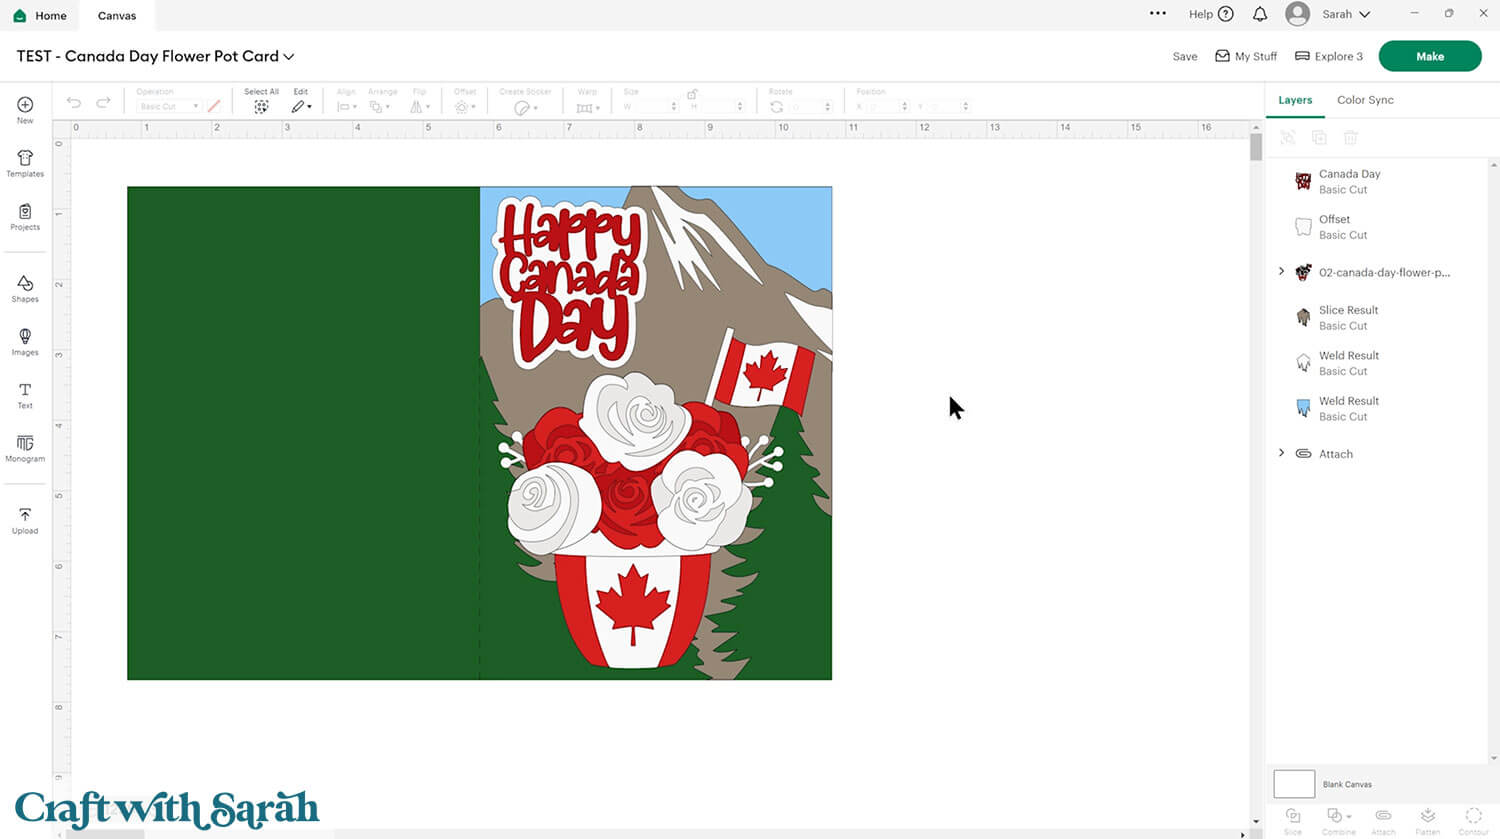Click the Delete layer trash icon
This screenshot has width=1500, height=839.
click(x=1351, y=137)
